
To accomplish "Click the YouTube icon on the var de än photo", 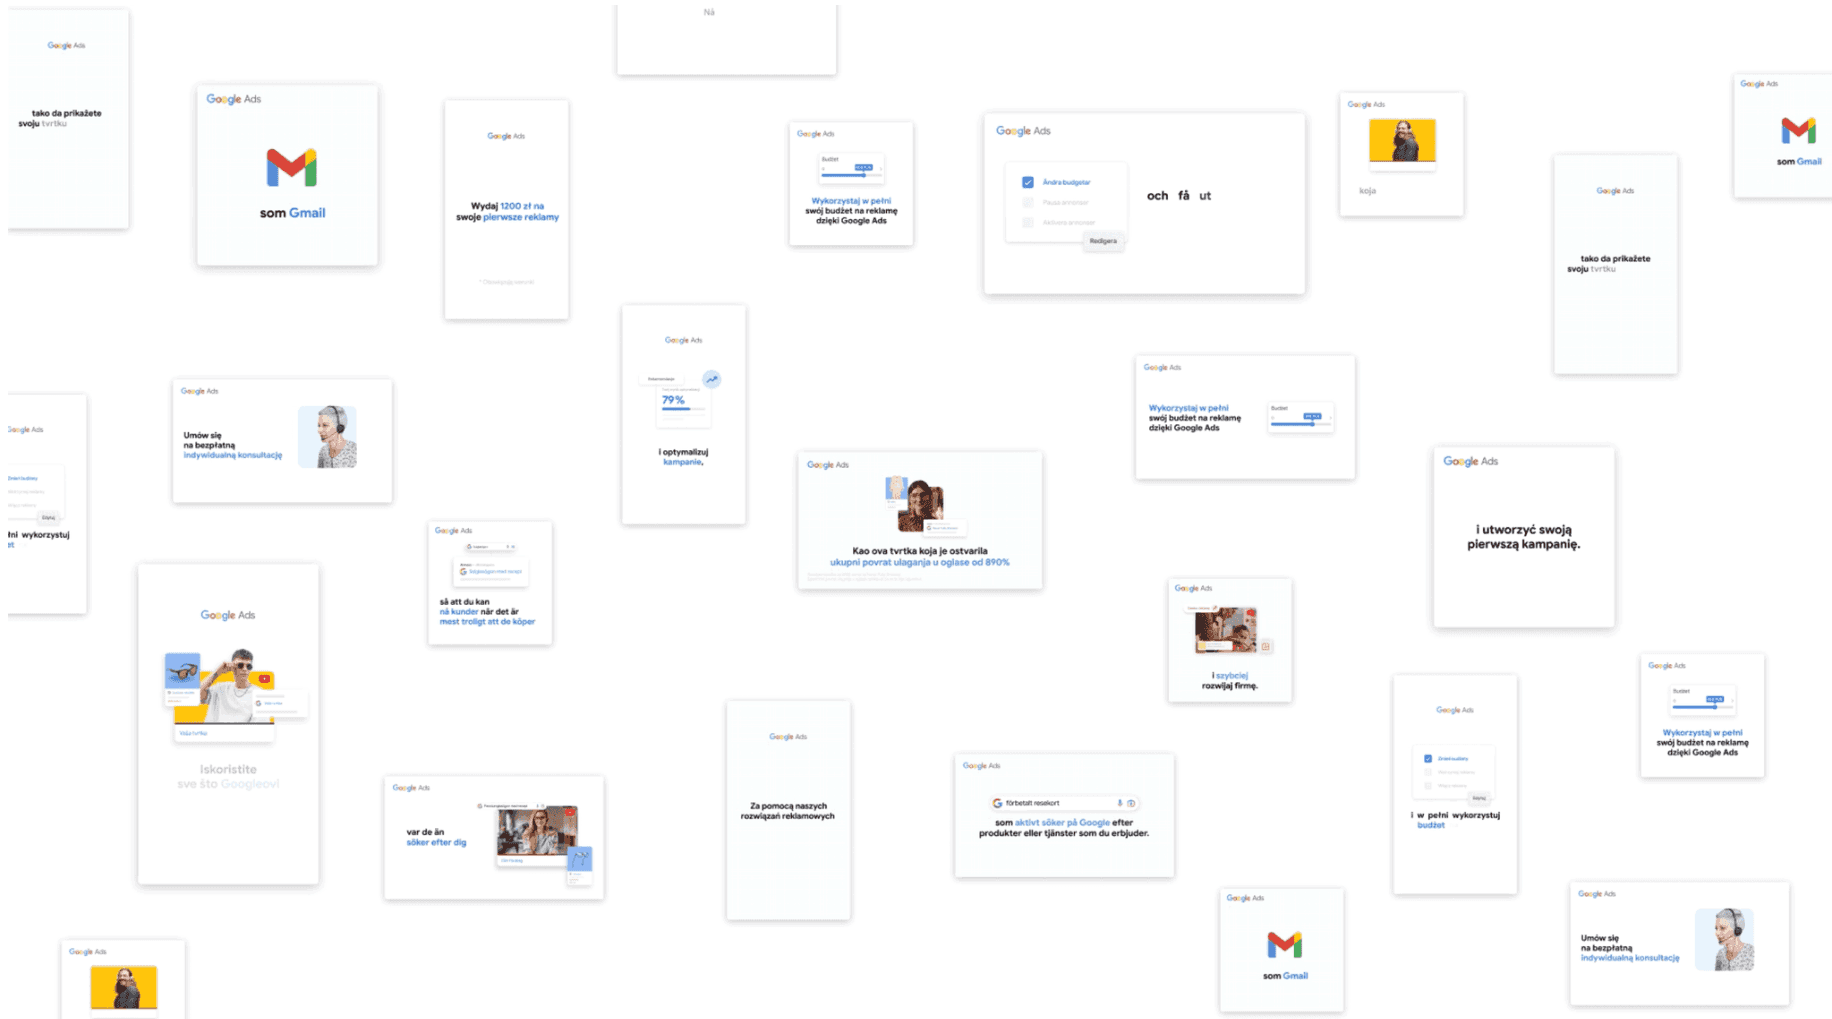I will (569, 813).
